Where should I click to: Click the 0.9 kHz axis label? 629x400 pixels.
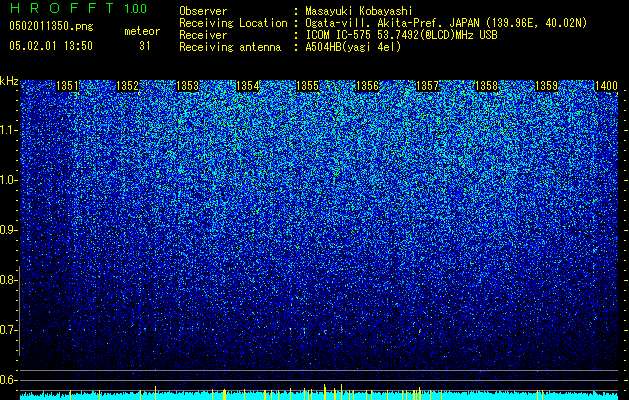pyautogui.click(x=8, y=230)
